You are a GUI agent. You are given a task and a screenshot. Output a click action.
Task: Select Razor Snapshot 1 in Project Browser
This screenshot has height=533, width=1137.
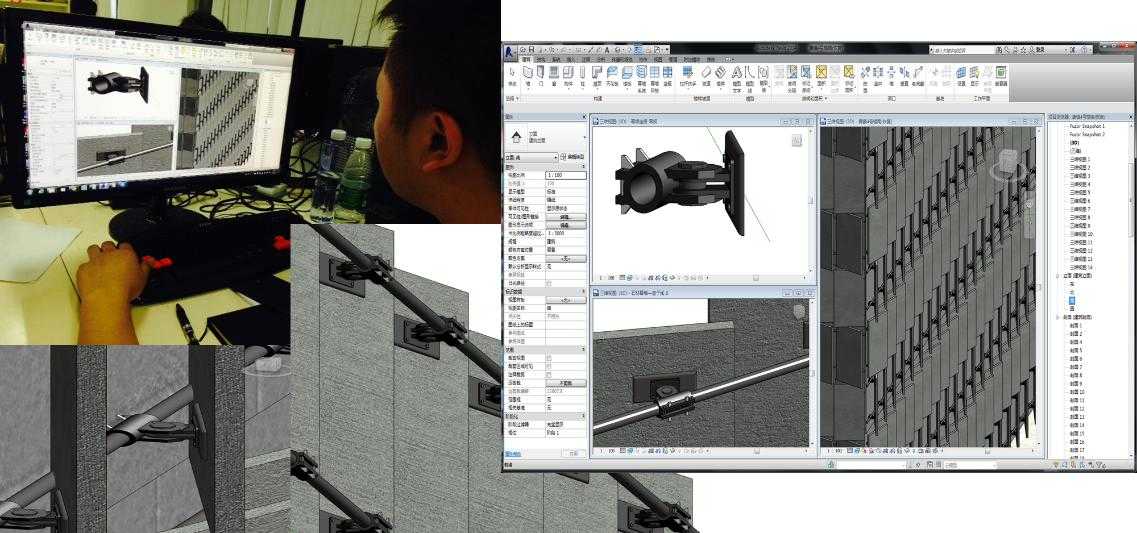pos(1088,126)
